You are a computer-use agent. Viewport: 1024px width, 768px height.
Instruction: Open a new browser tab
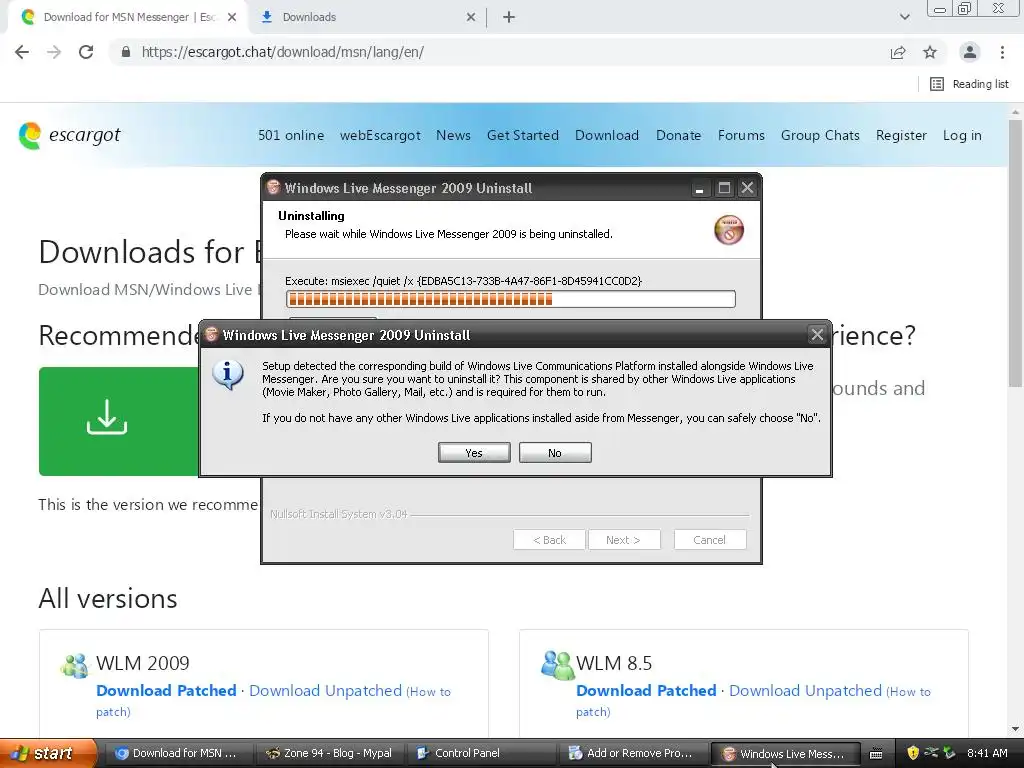click(509, 17)
